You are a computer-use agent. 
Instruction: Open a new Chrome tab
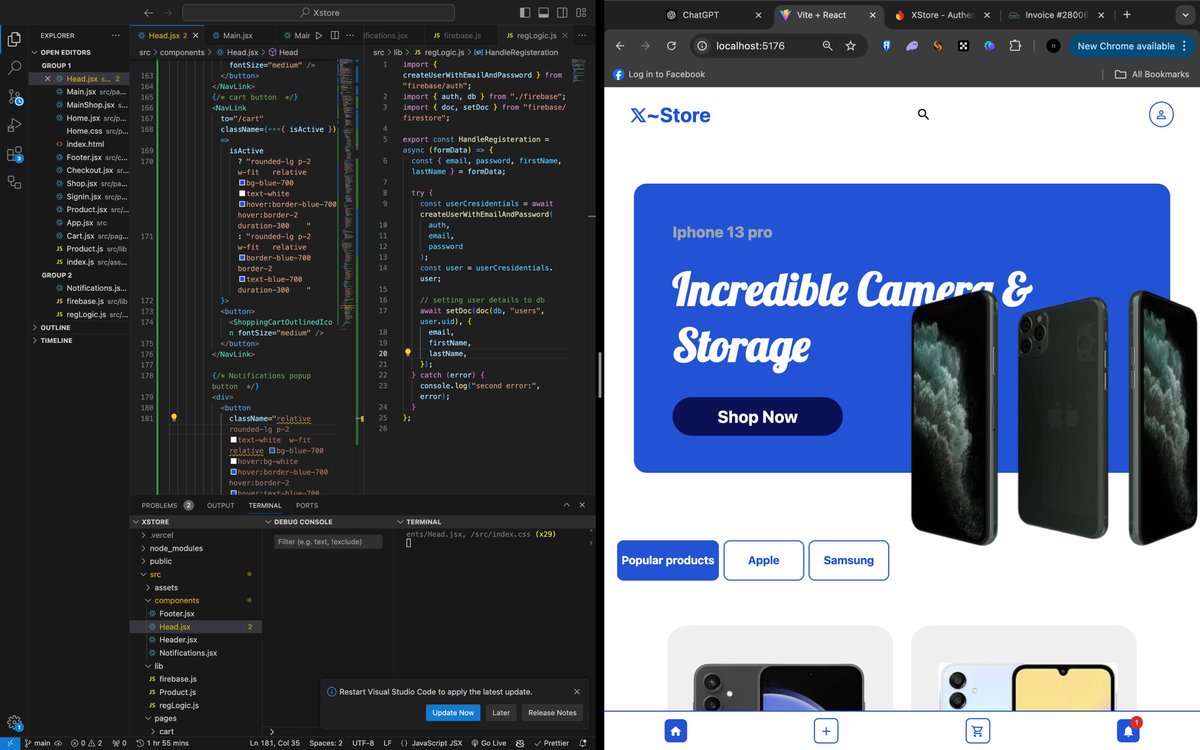pos(1127,15)
